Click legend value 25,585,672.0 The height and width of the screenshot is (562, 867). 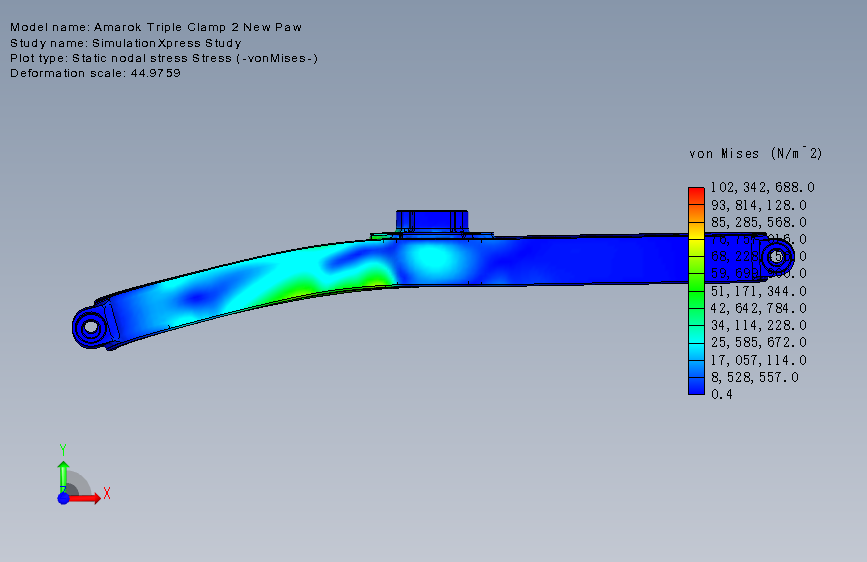click(x=759, y=342)
